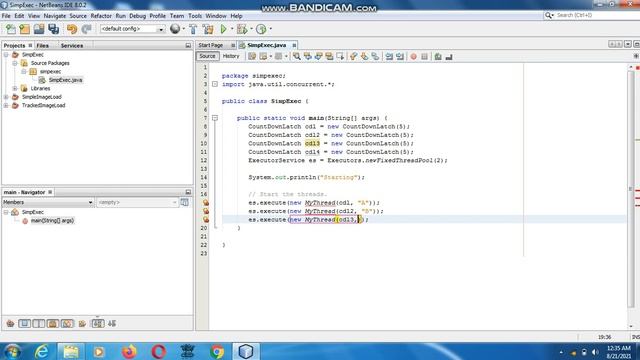Image resolution: width=640 pixels, height=360 pixels.
Task: Open the Profile Project dropdown arrow
Action: coord(270,29)
